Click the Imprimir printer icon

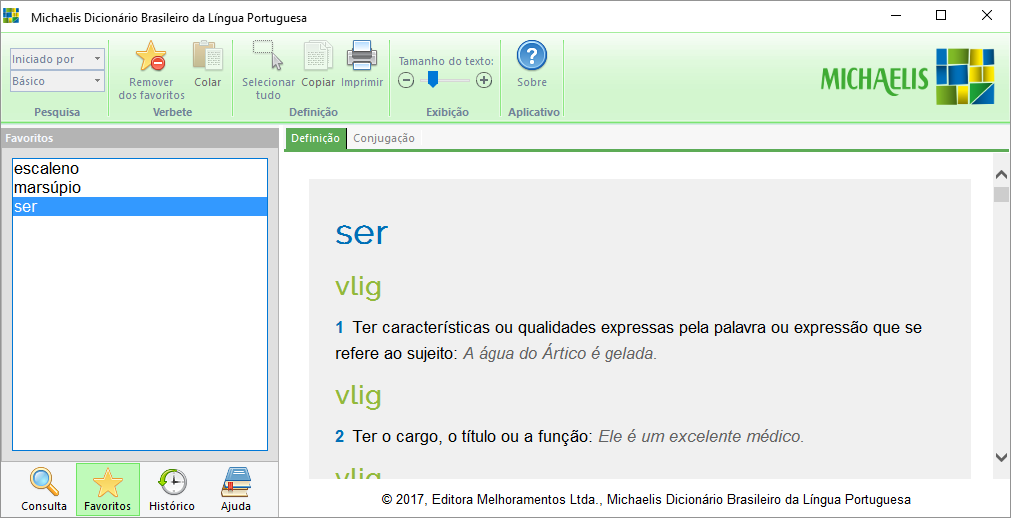362,55
